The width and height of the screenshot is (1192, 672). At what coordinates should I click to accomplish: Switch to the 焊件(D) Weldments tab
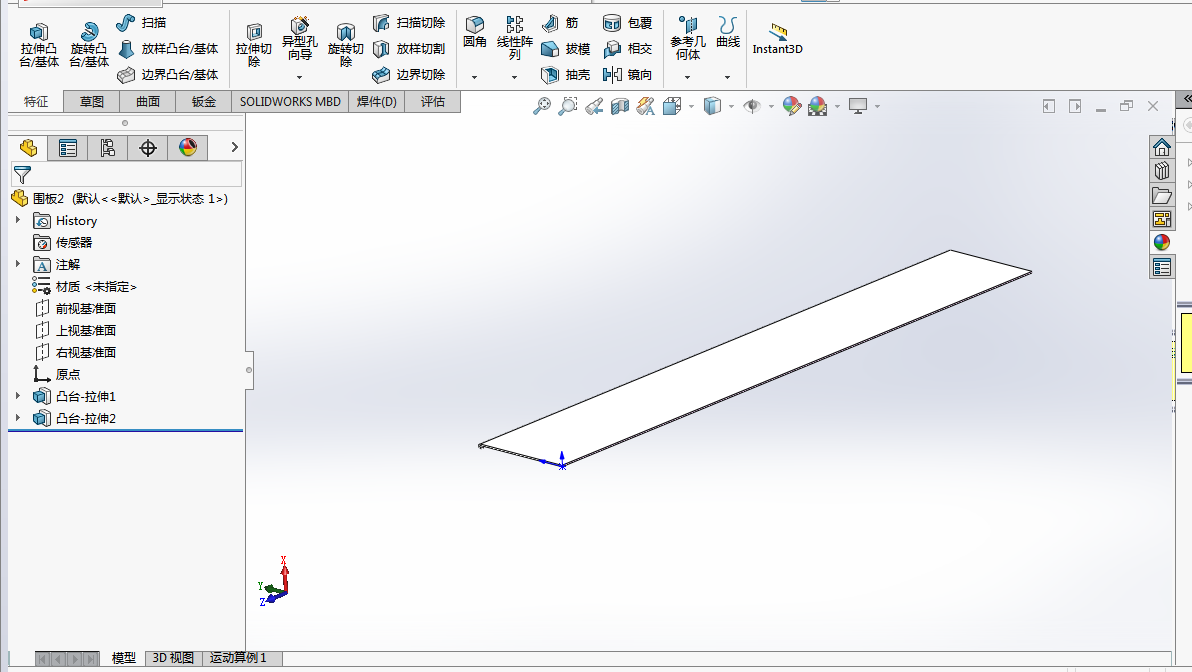pyautogui.click(x=377, y=102)
